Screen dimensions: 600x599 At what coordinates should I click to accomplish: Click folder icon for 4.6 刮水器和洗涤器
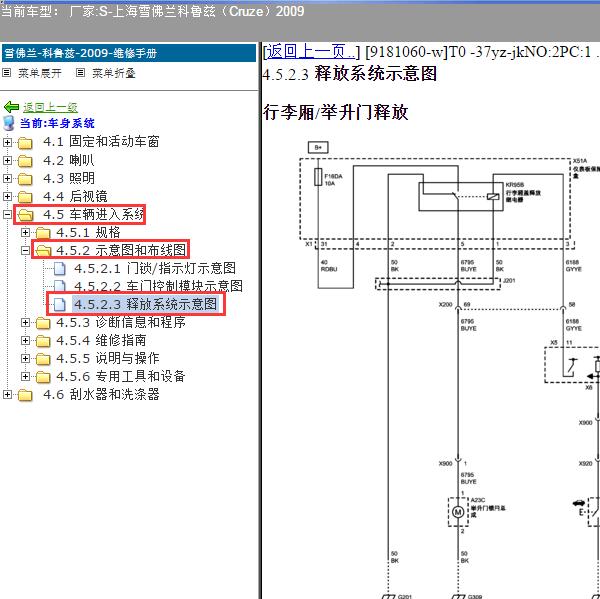click(x=25, y=395)
